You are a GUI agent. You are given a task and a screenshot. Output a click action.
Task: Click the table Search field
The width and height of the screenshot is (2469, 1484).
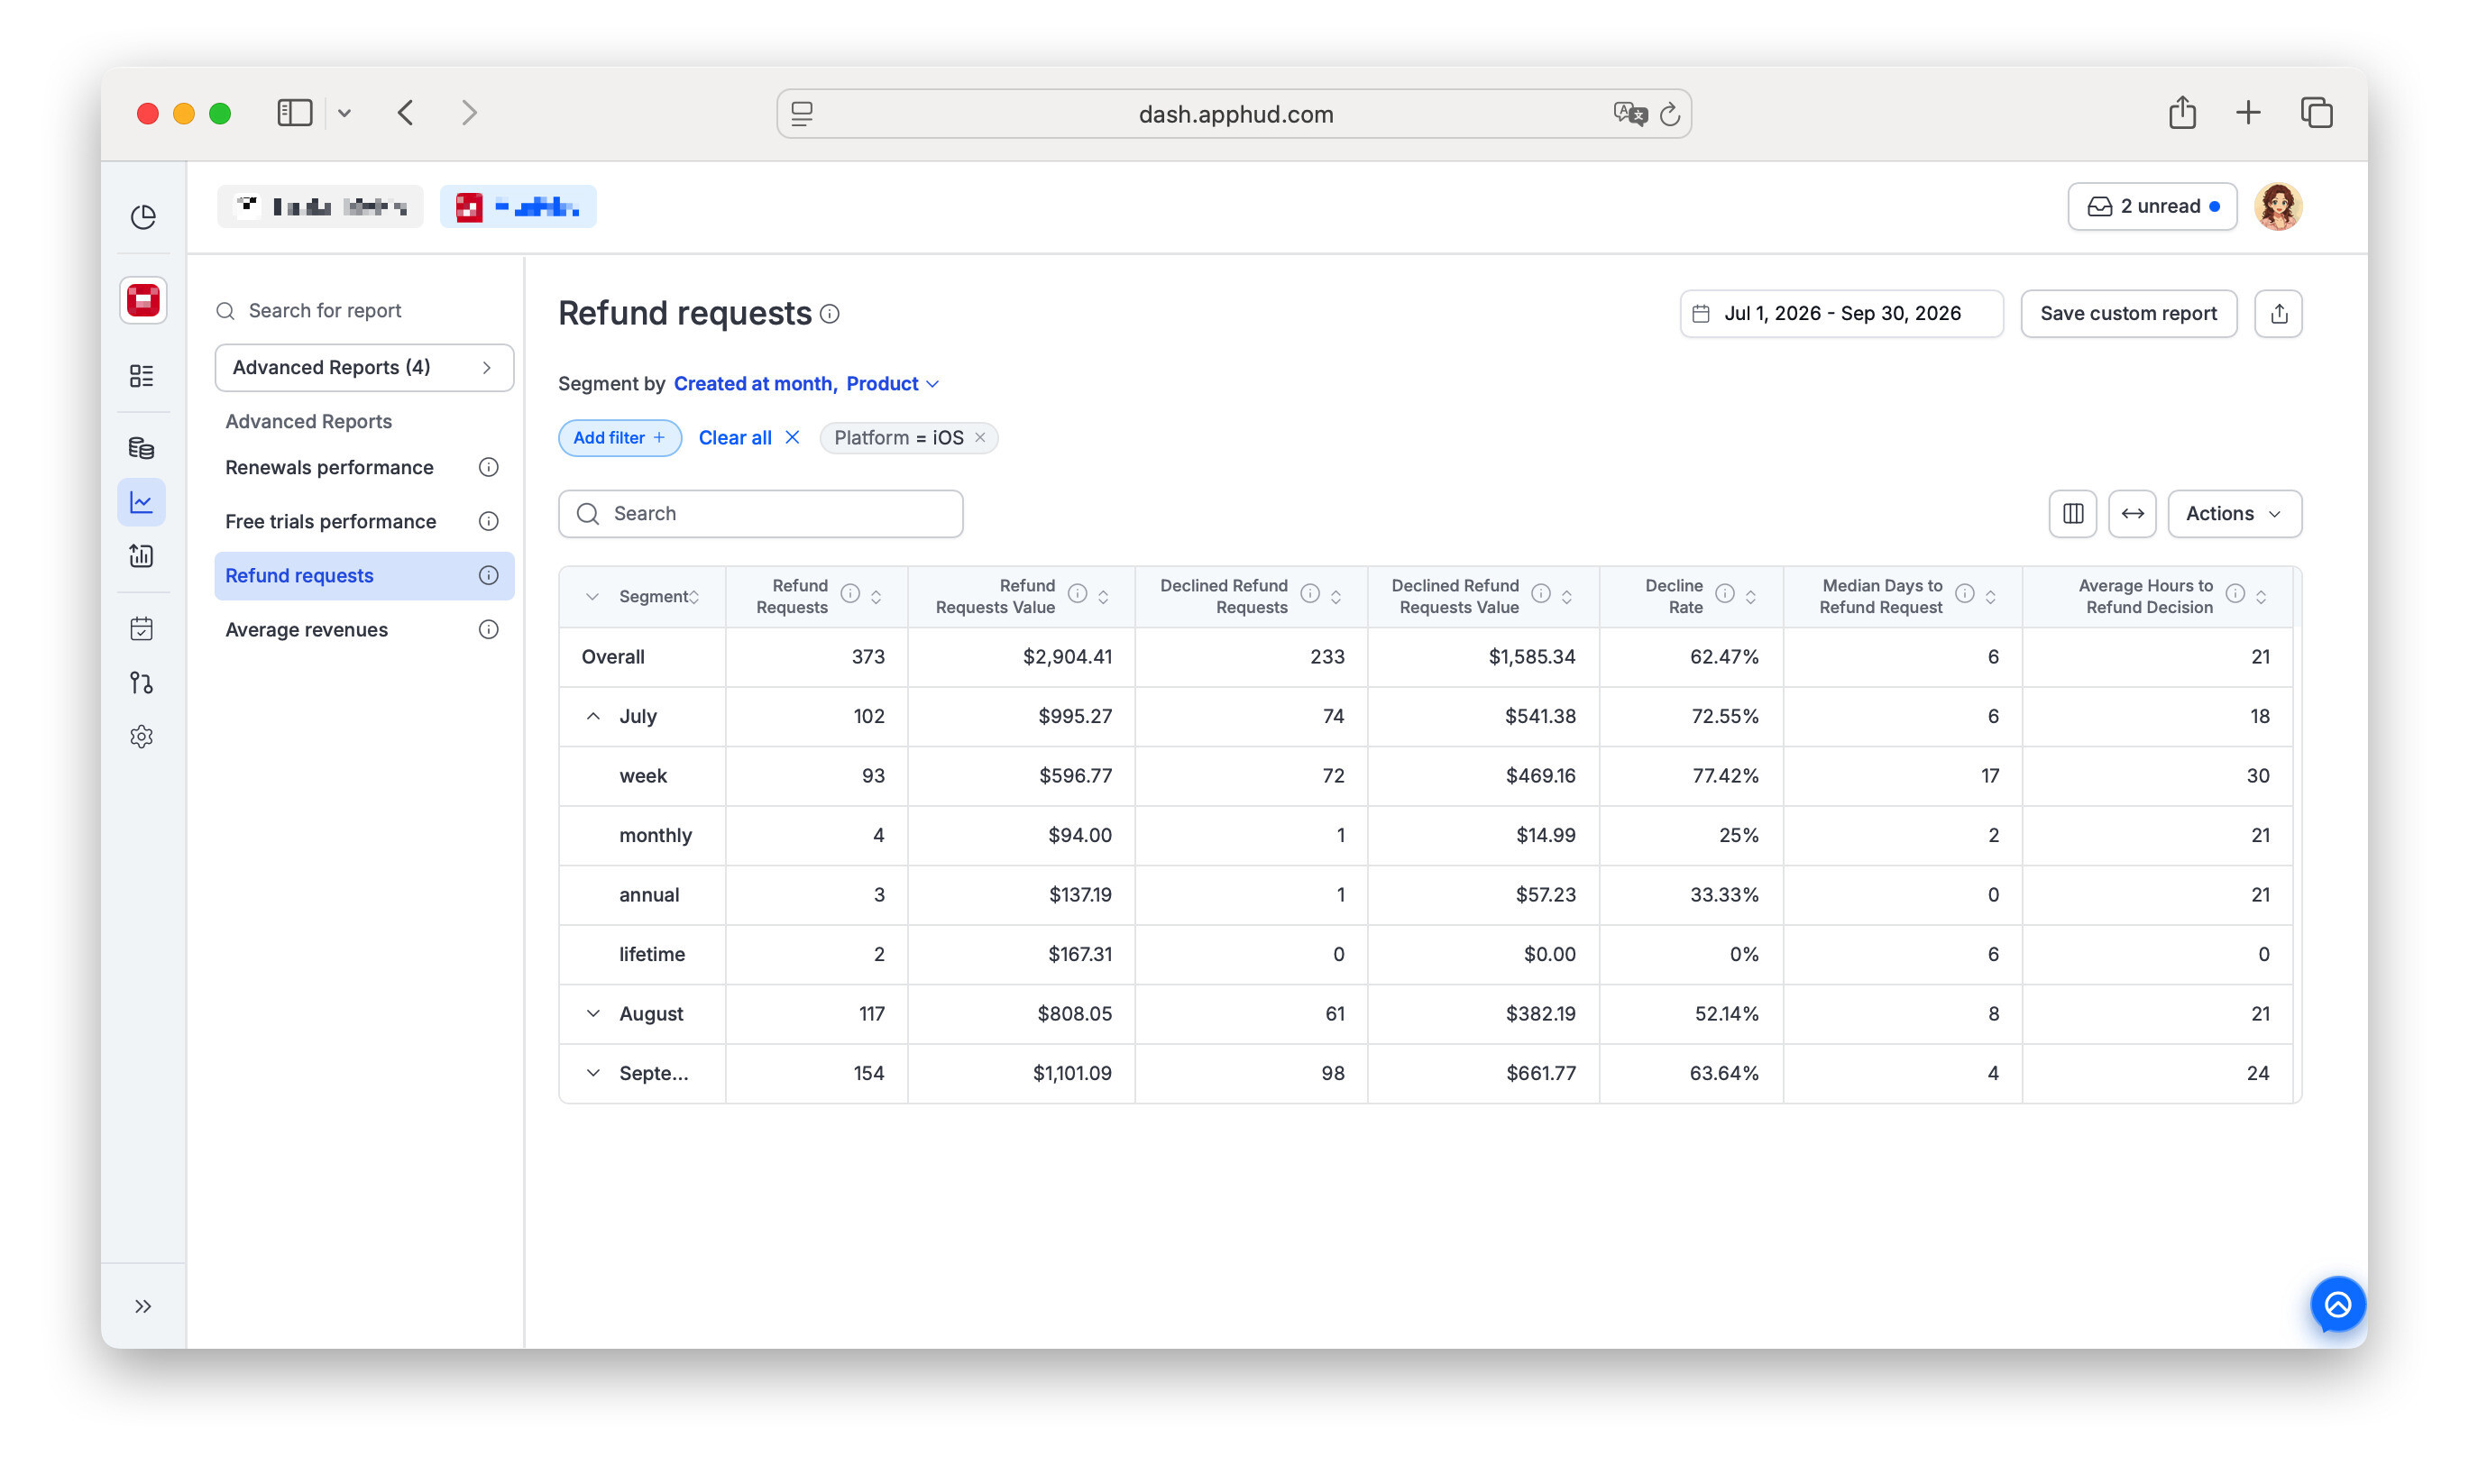(761, 514)
